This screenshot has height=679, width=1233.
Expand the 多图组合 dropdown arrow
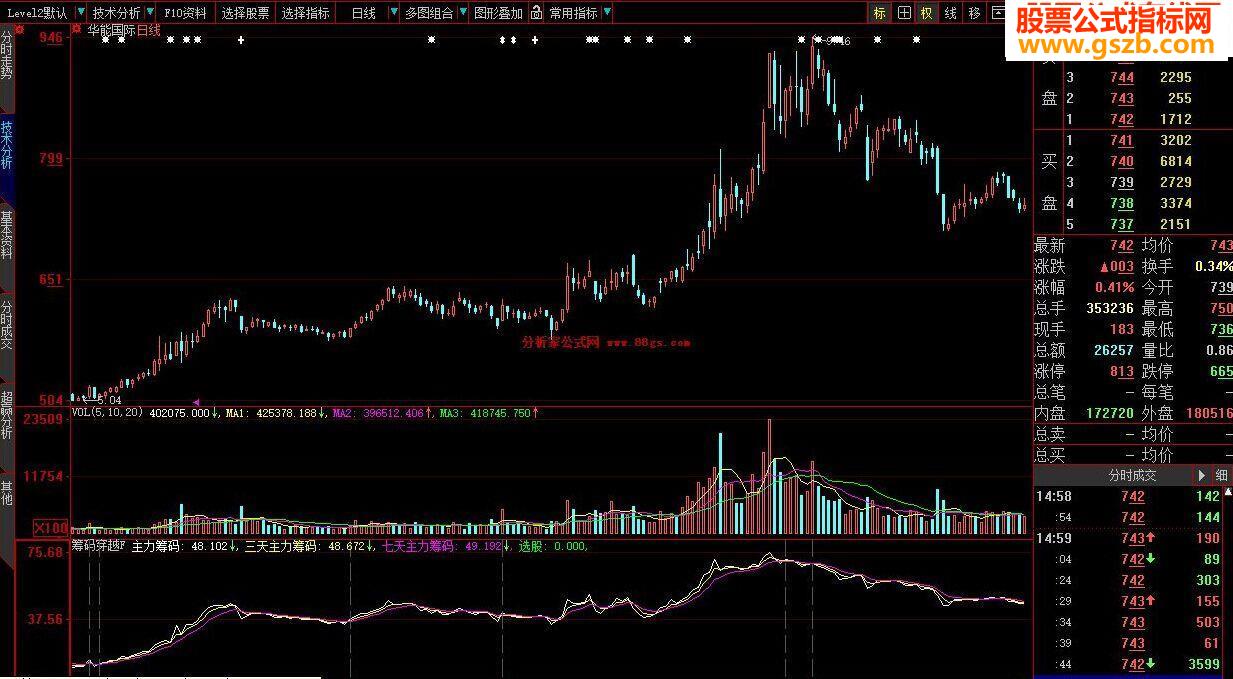click(x=462, y=13)
